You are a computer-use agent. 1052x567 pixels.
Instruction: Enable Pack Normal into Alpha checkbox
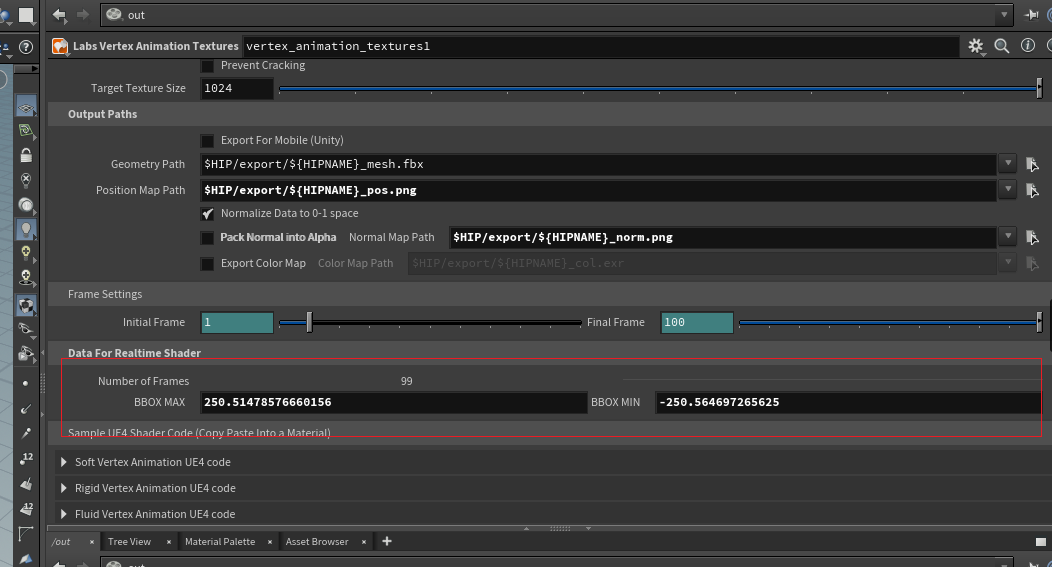point(207,238)
